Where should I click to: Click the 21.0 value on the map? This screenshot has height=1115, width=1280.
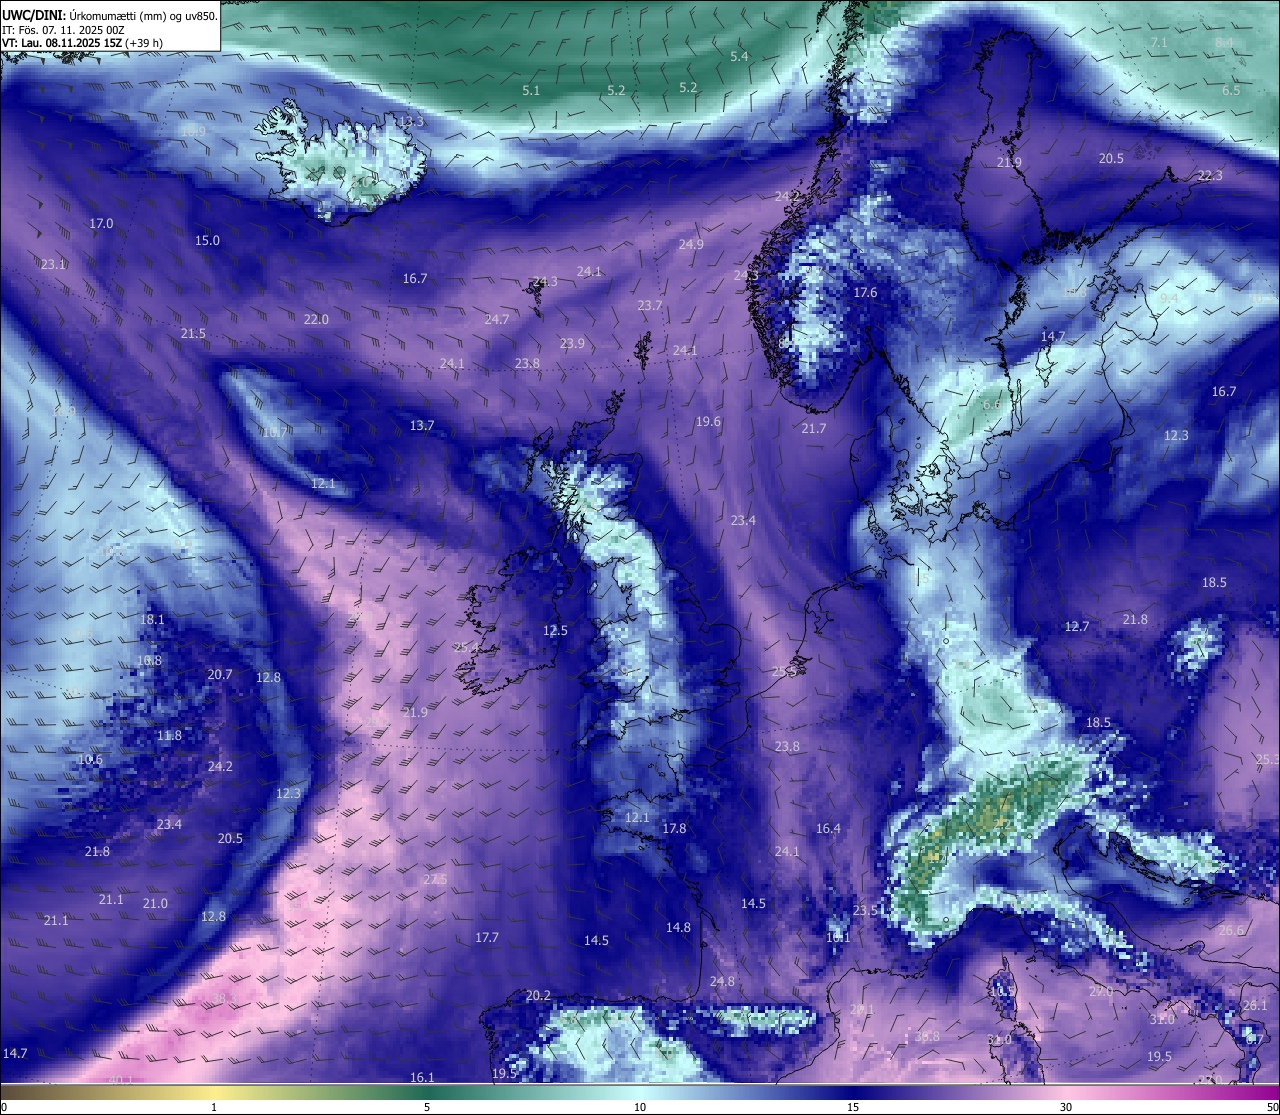[155, 904]
